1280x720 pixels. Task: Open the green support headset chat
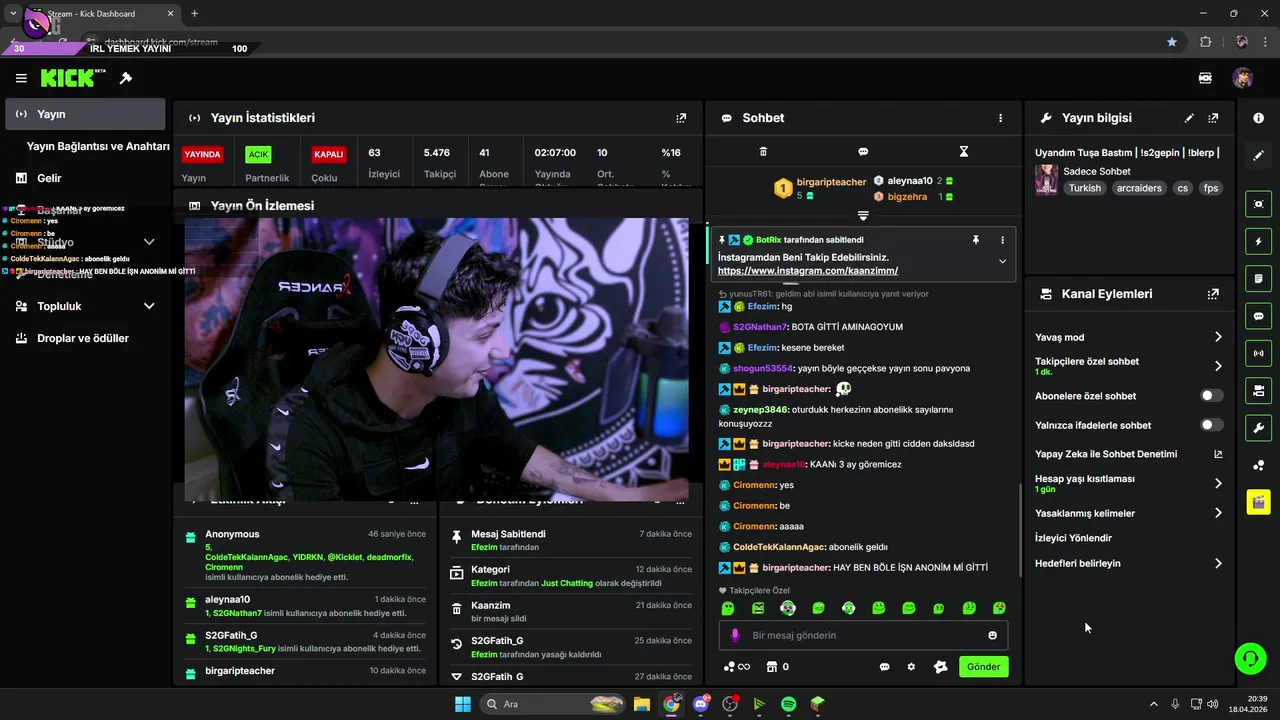pos(1250,657)
